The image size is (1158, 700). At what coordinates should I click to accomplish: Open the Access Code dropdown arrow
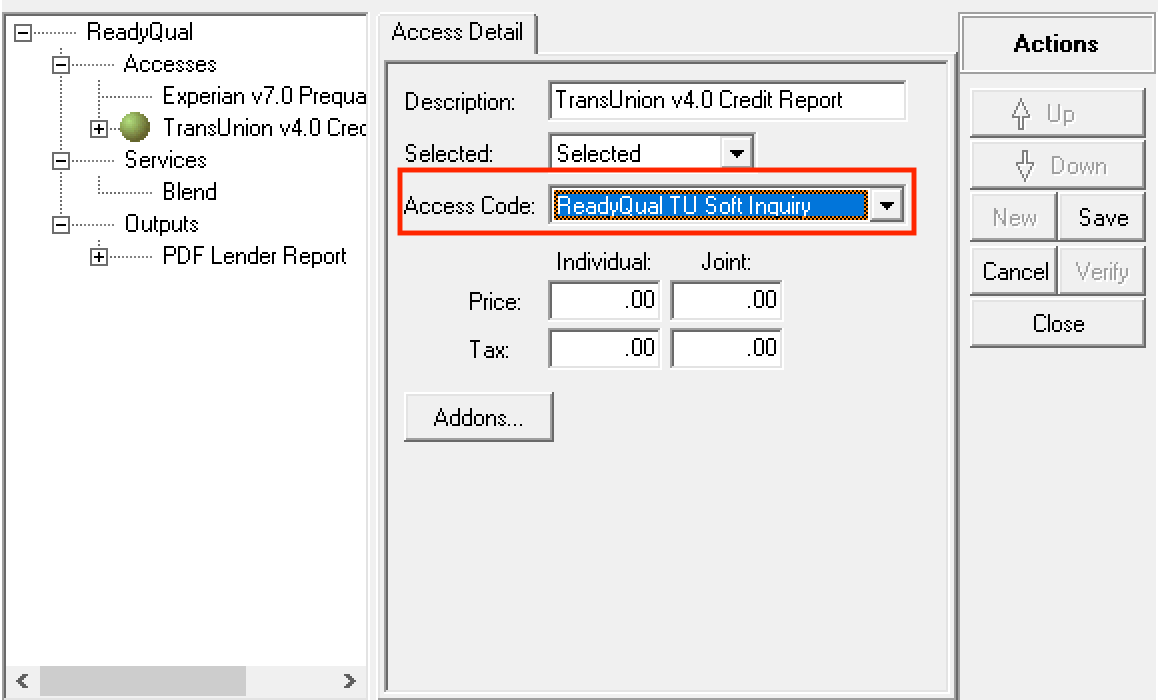(x=886, y=205)
